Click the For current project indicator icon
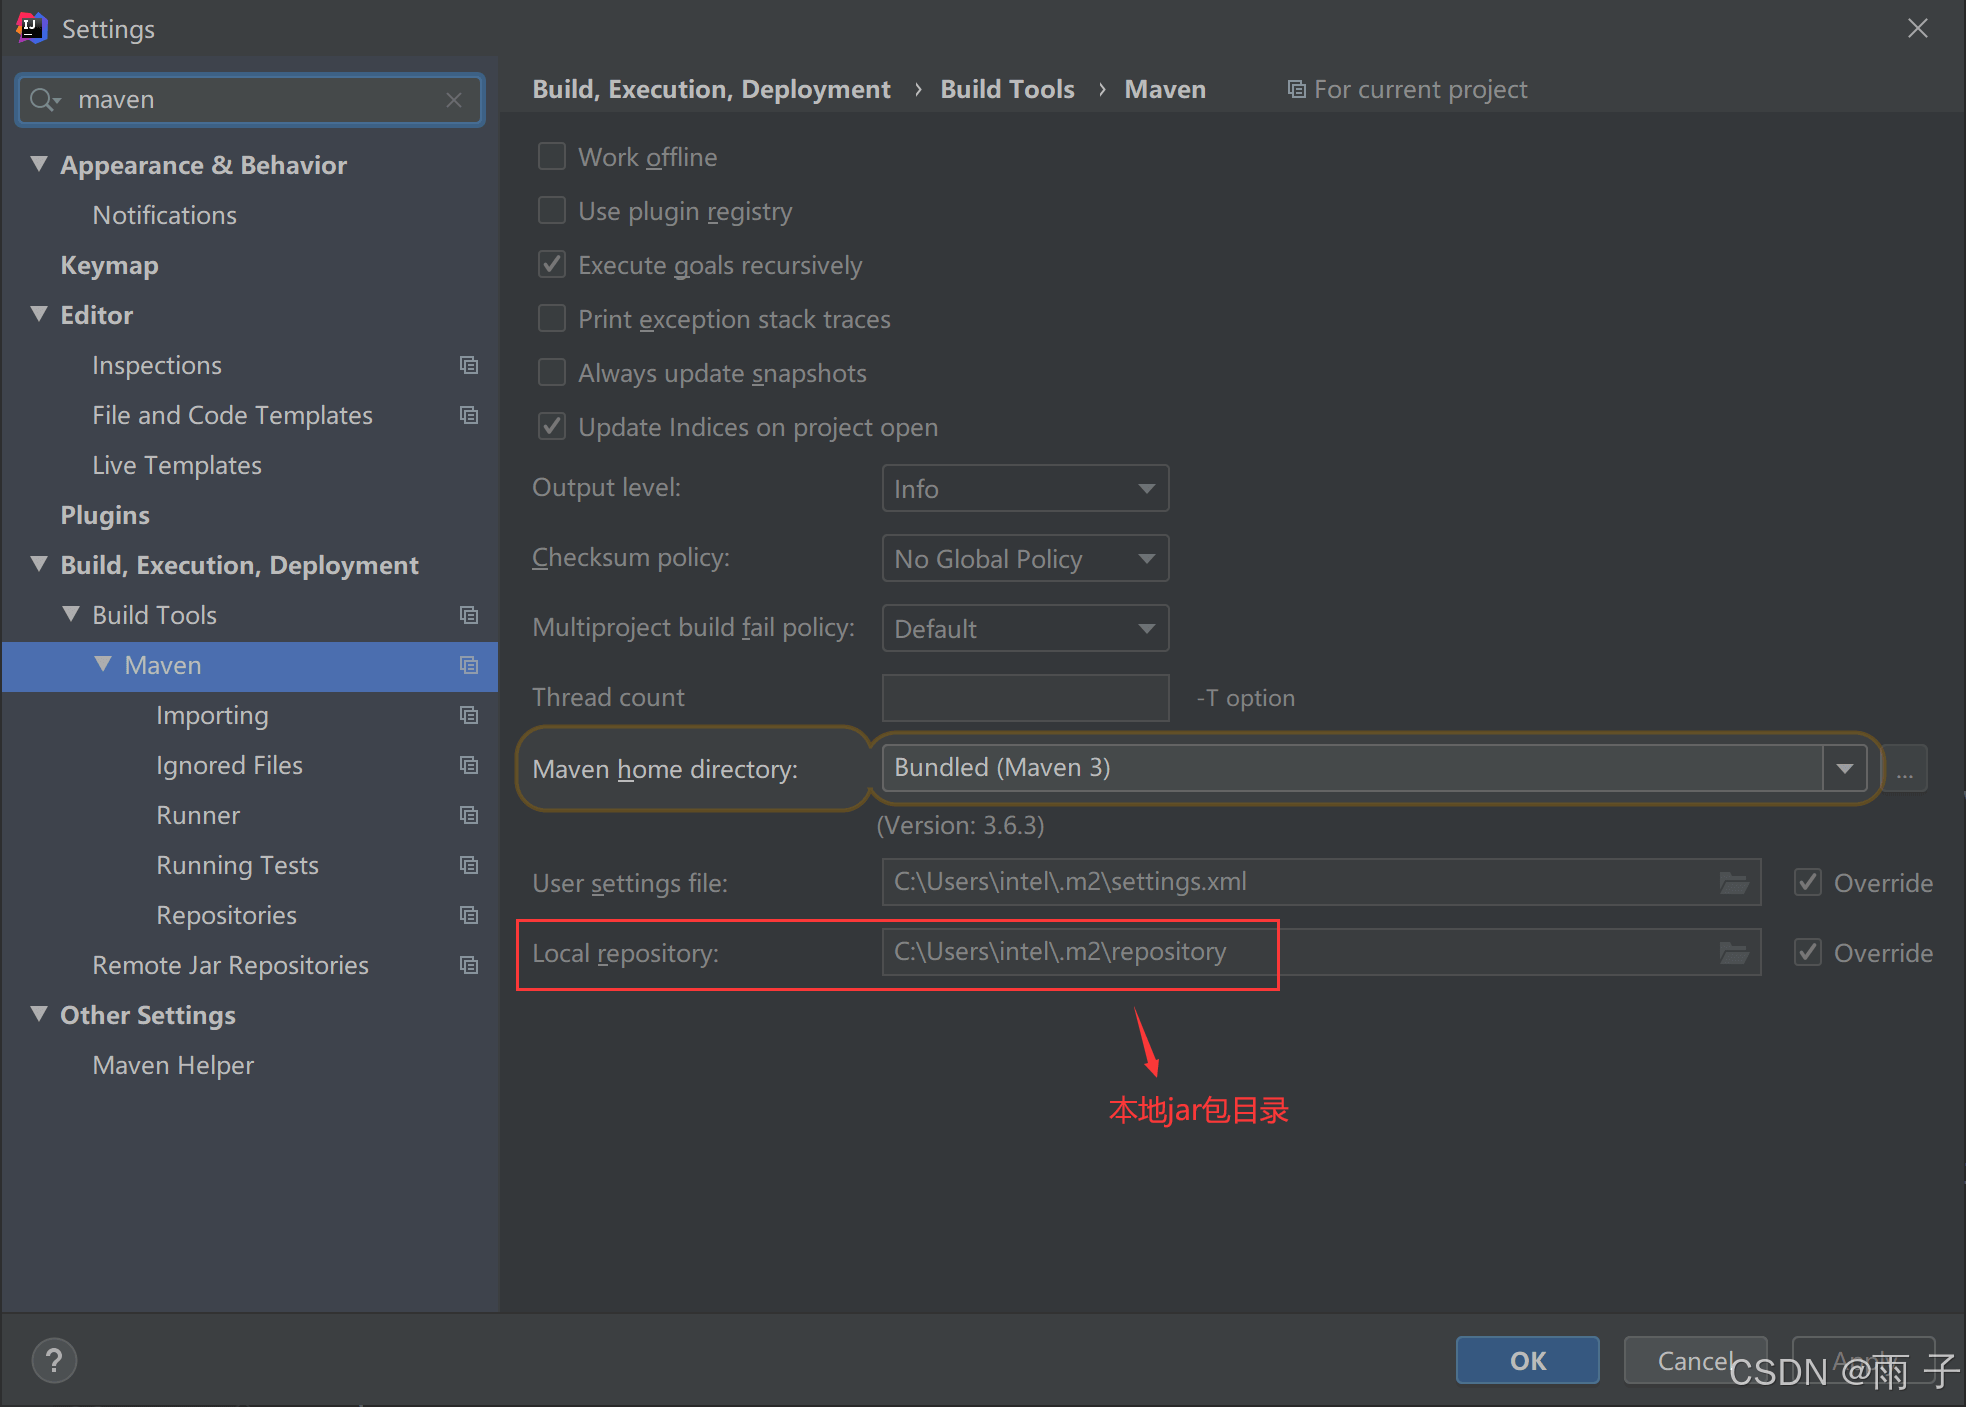The width and height of the screenshot is (1966, 1407). [1297, 90]
